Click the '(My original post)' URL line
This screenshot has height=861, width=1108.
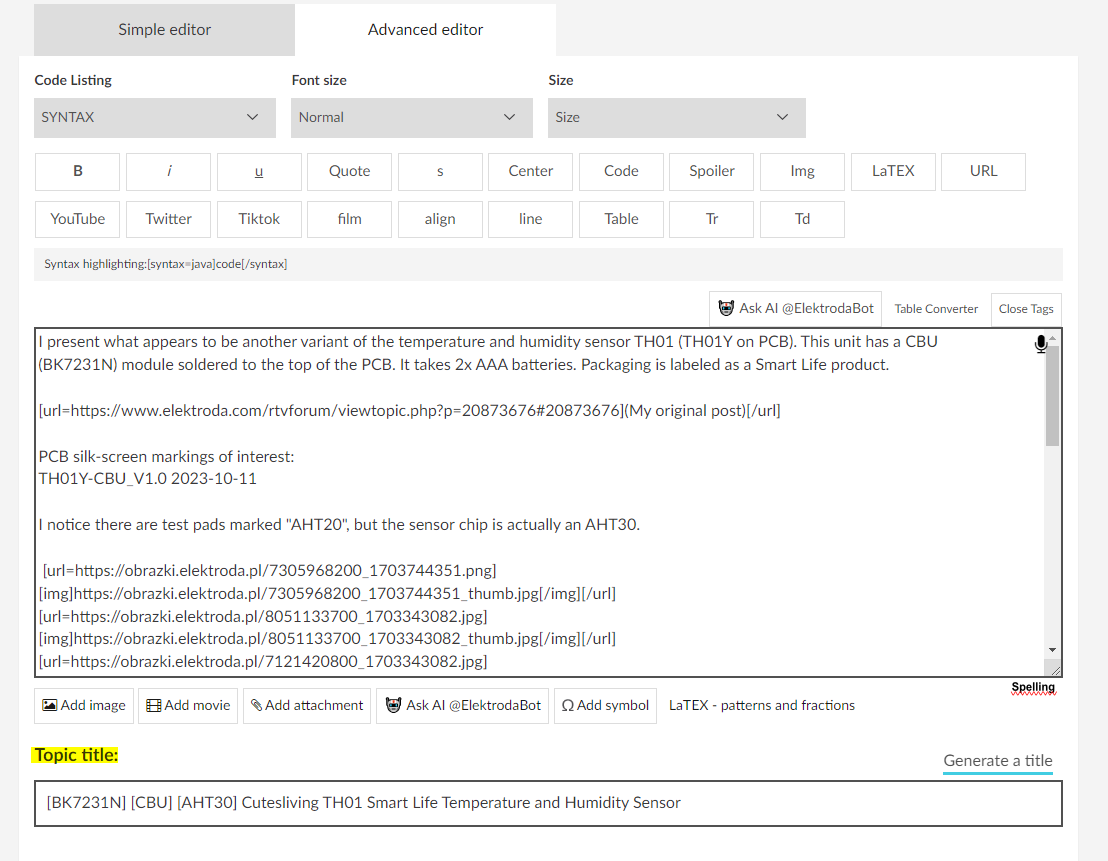[x=410, y=411]
